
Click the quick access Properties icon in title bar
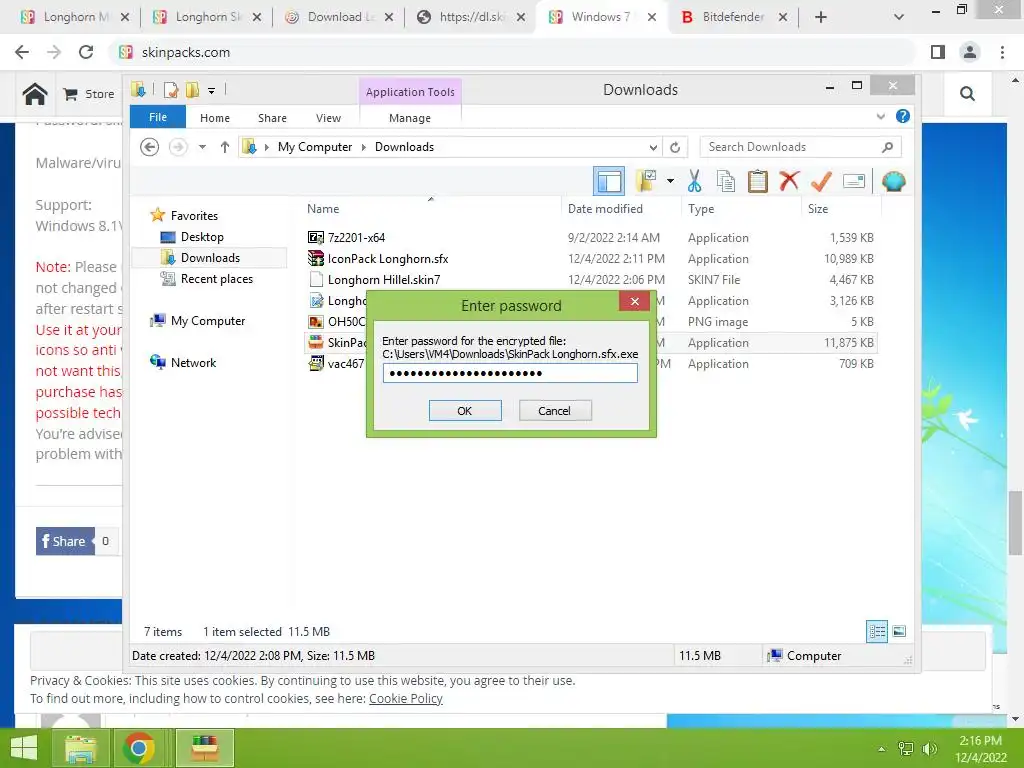coord(171,90)
